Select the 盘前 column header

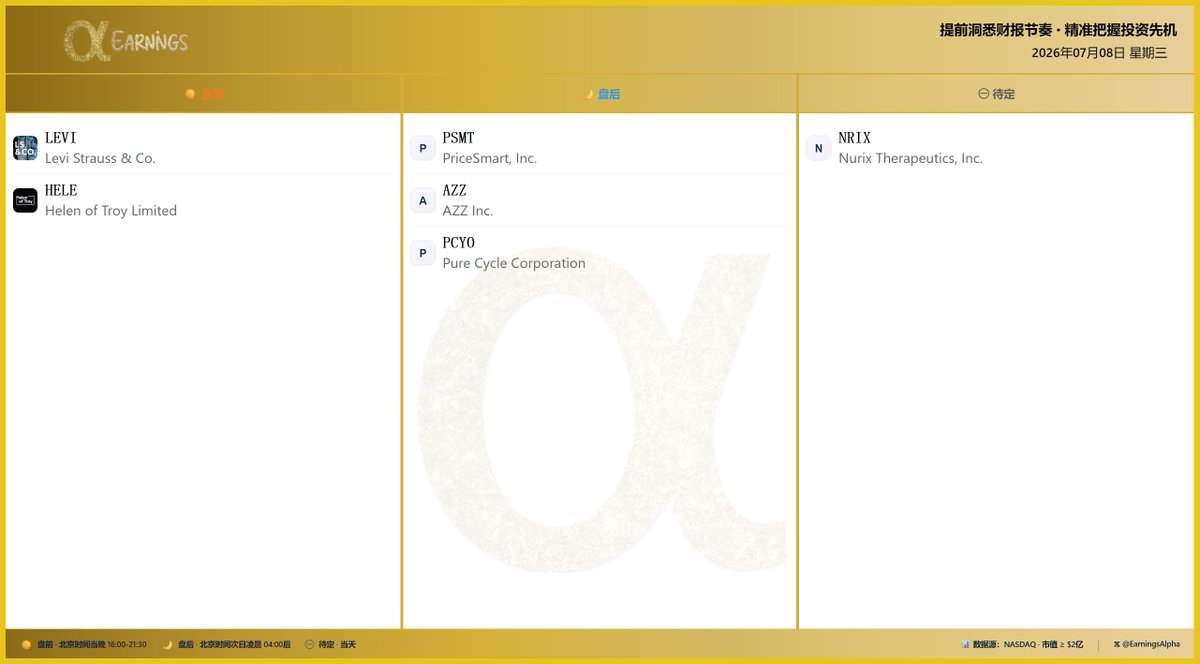click(x=204, y=94)
